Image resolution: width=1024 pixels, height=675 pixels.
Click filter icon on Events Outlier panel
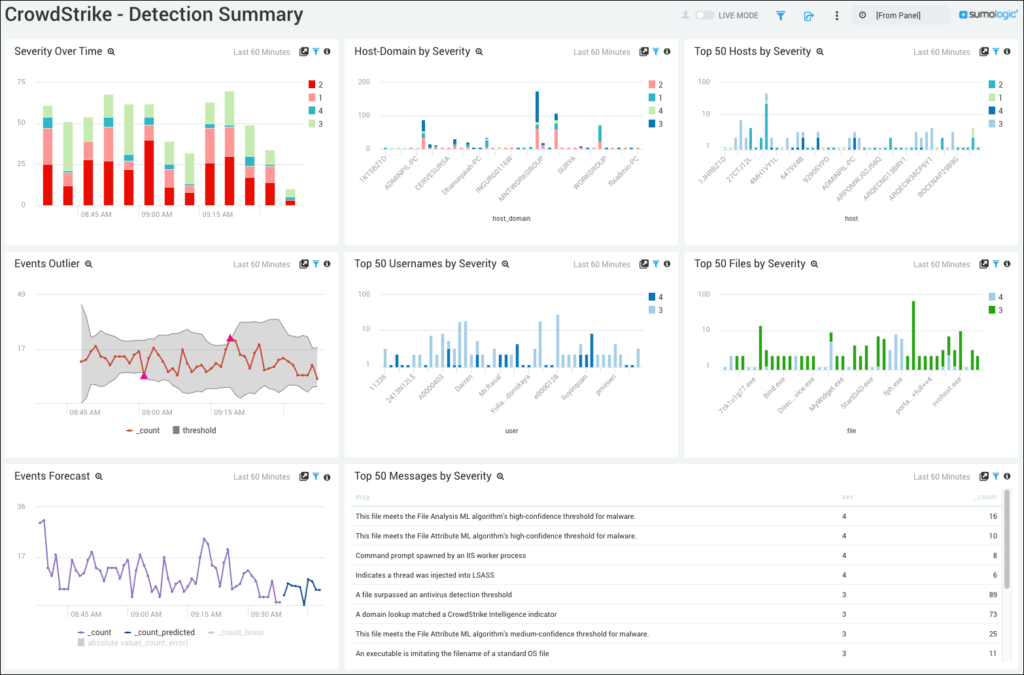point(316,264)
